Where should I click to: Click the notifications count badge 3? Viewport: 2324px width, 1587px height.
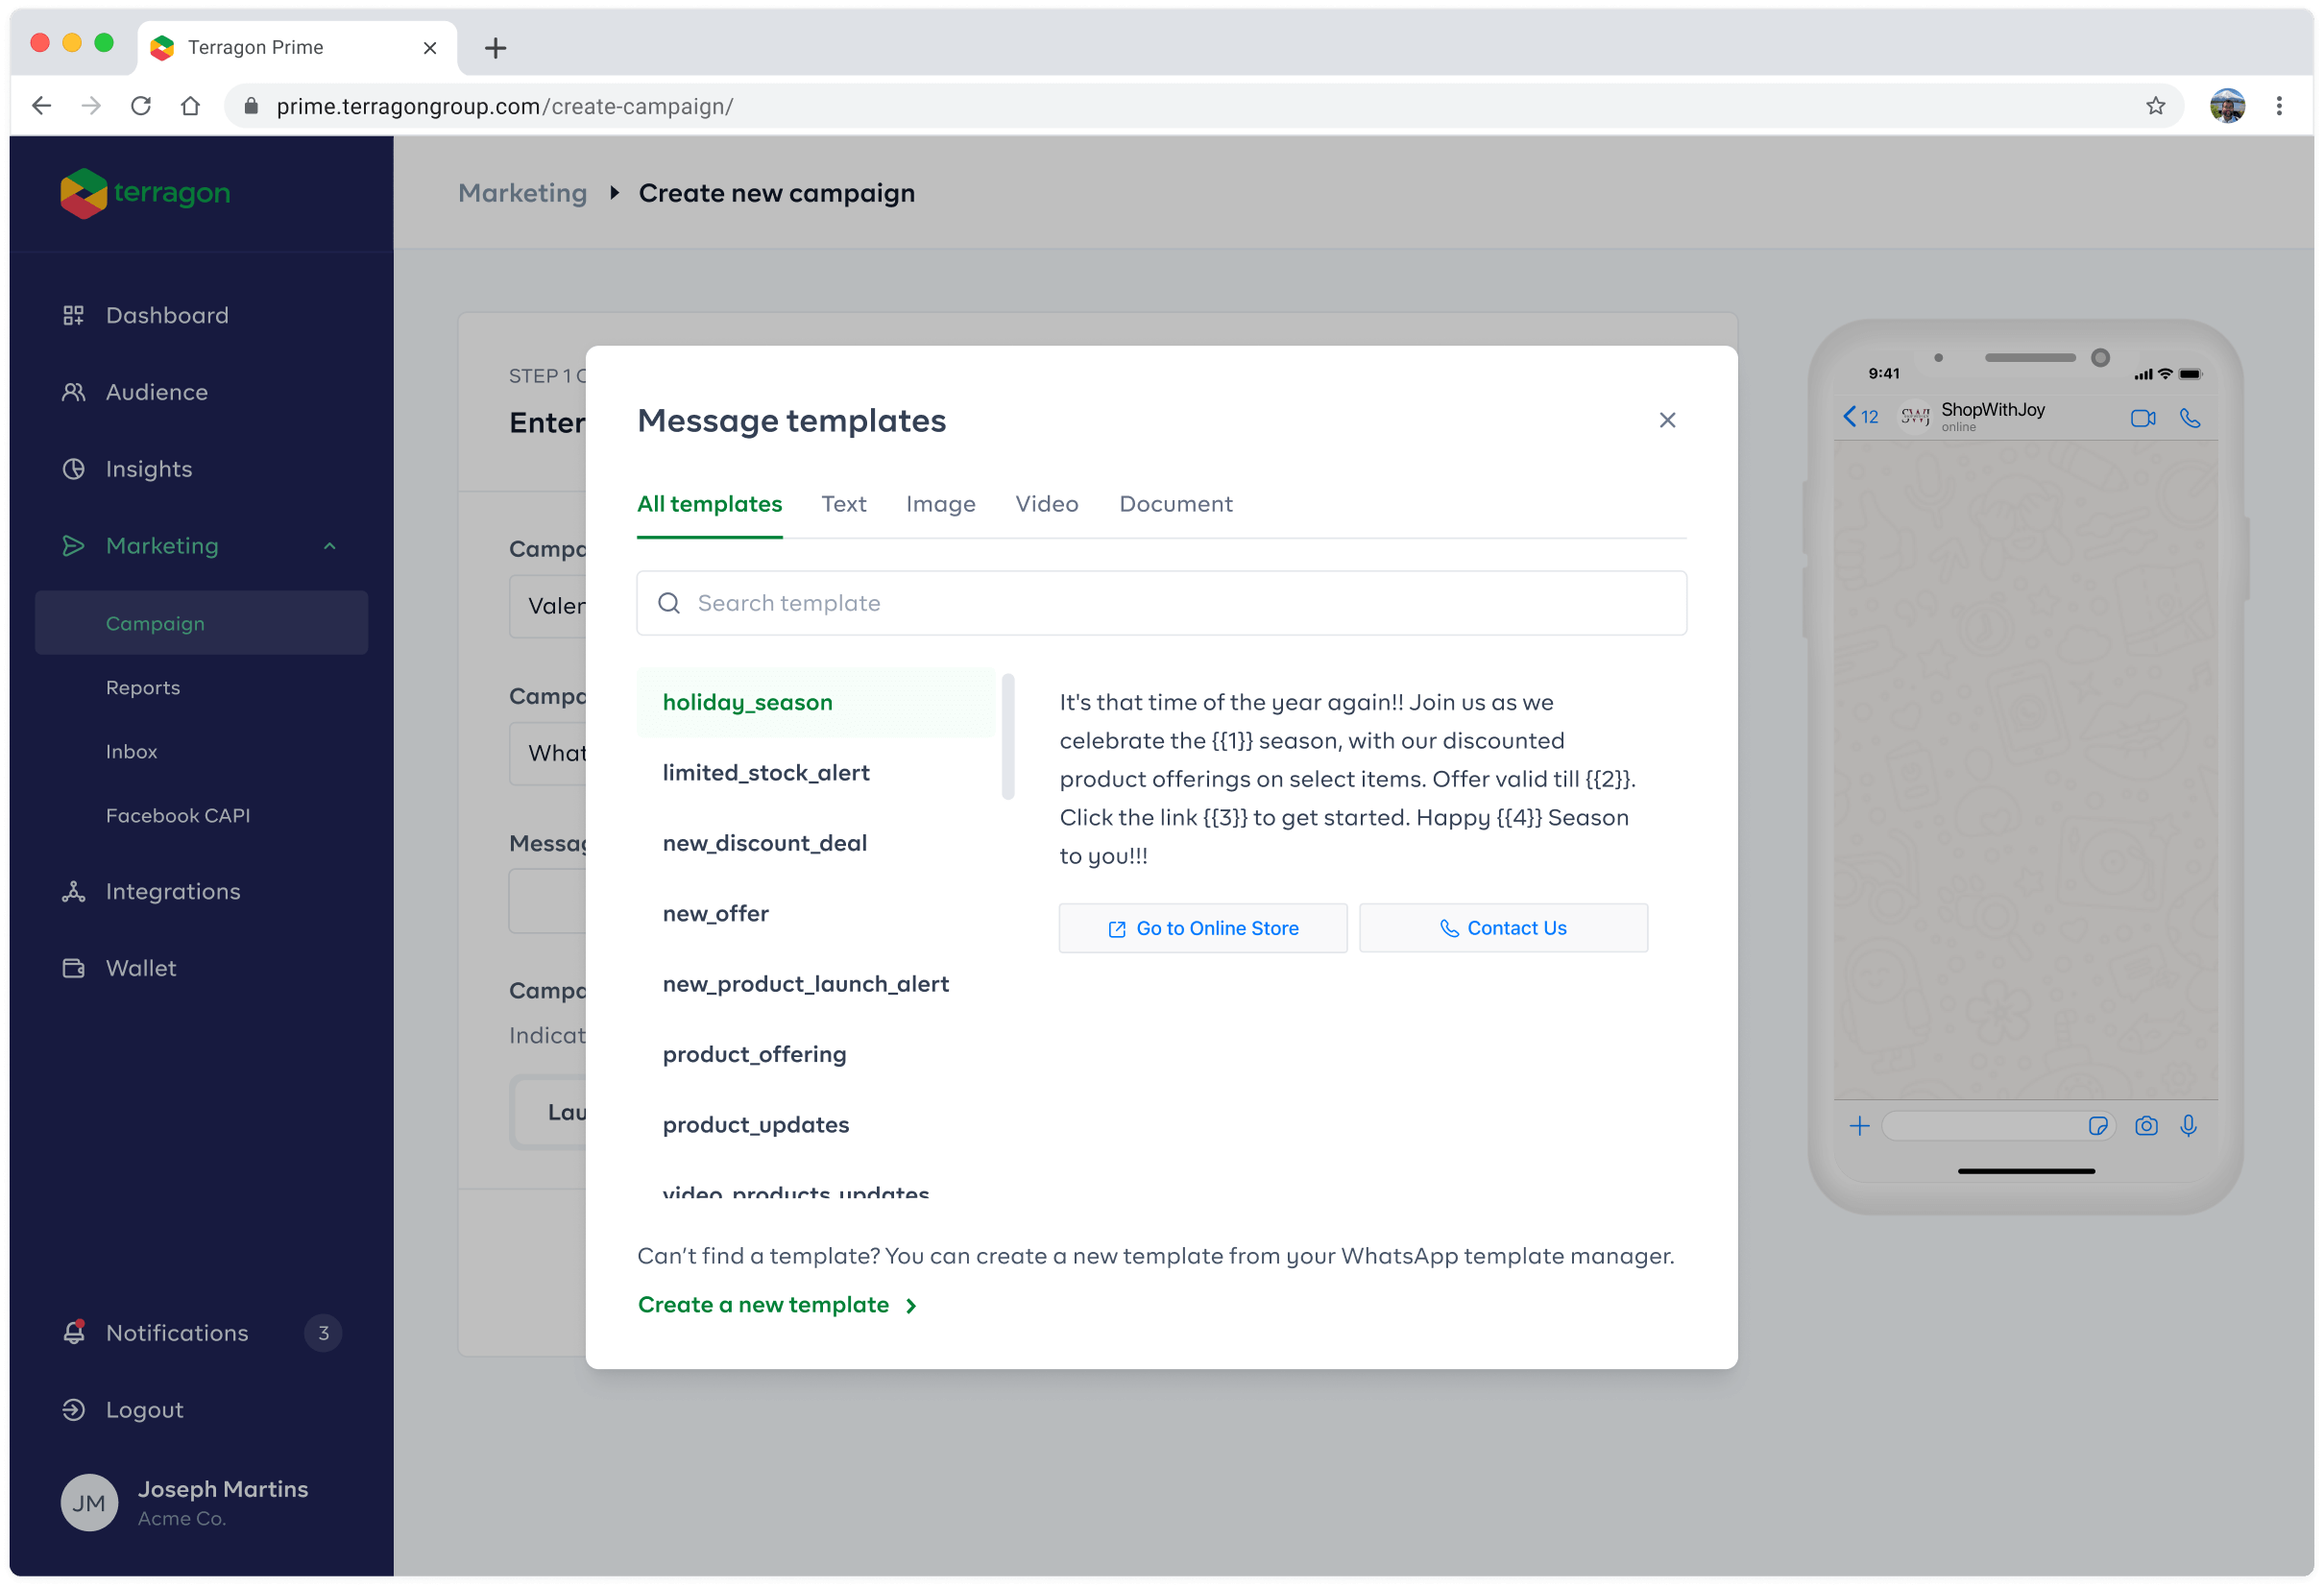tap(323, 1333)
